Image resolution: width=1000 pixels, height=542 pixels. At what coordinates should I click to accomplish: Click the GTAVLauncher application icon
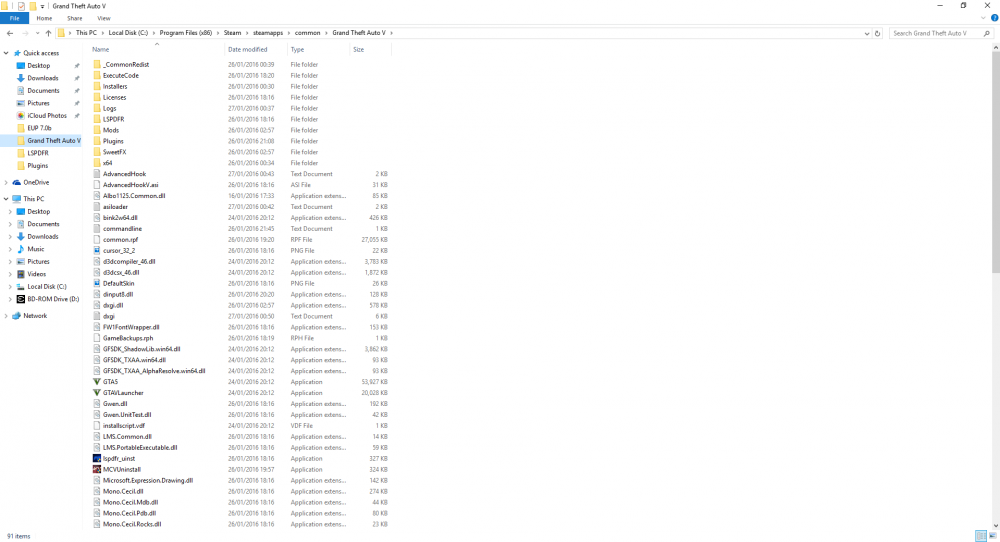coord(97,393)
